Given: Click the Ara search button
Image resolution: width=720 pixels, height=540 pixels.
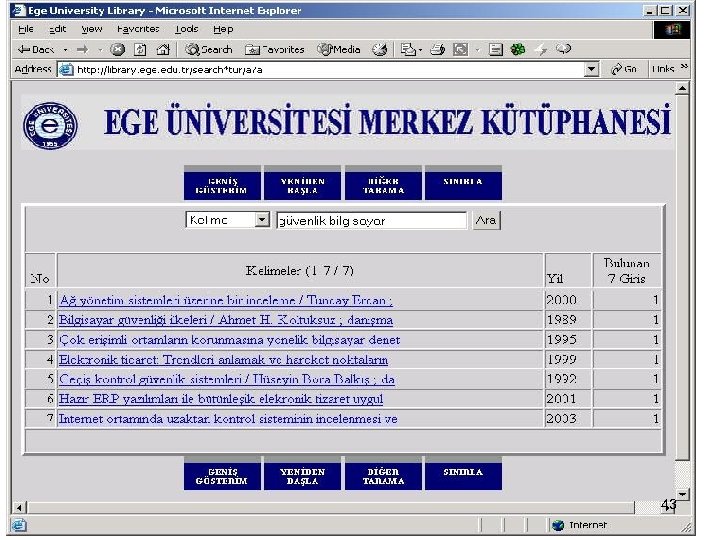Looking at the screenshot, I should point(486,220).
